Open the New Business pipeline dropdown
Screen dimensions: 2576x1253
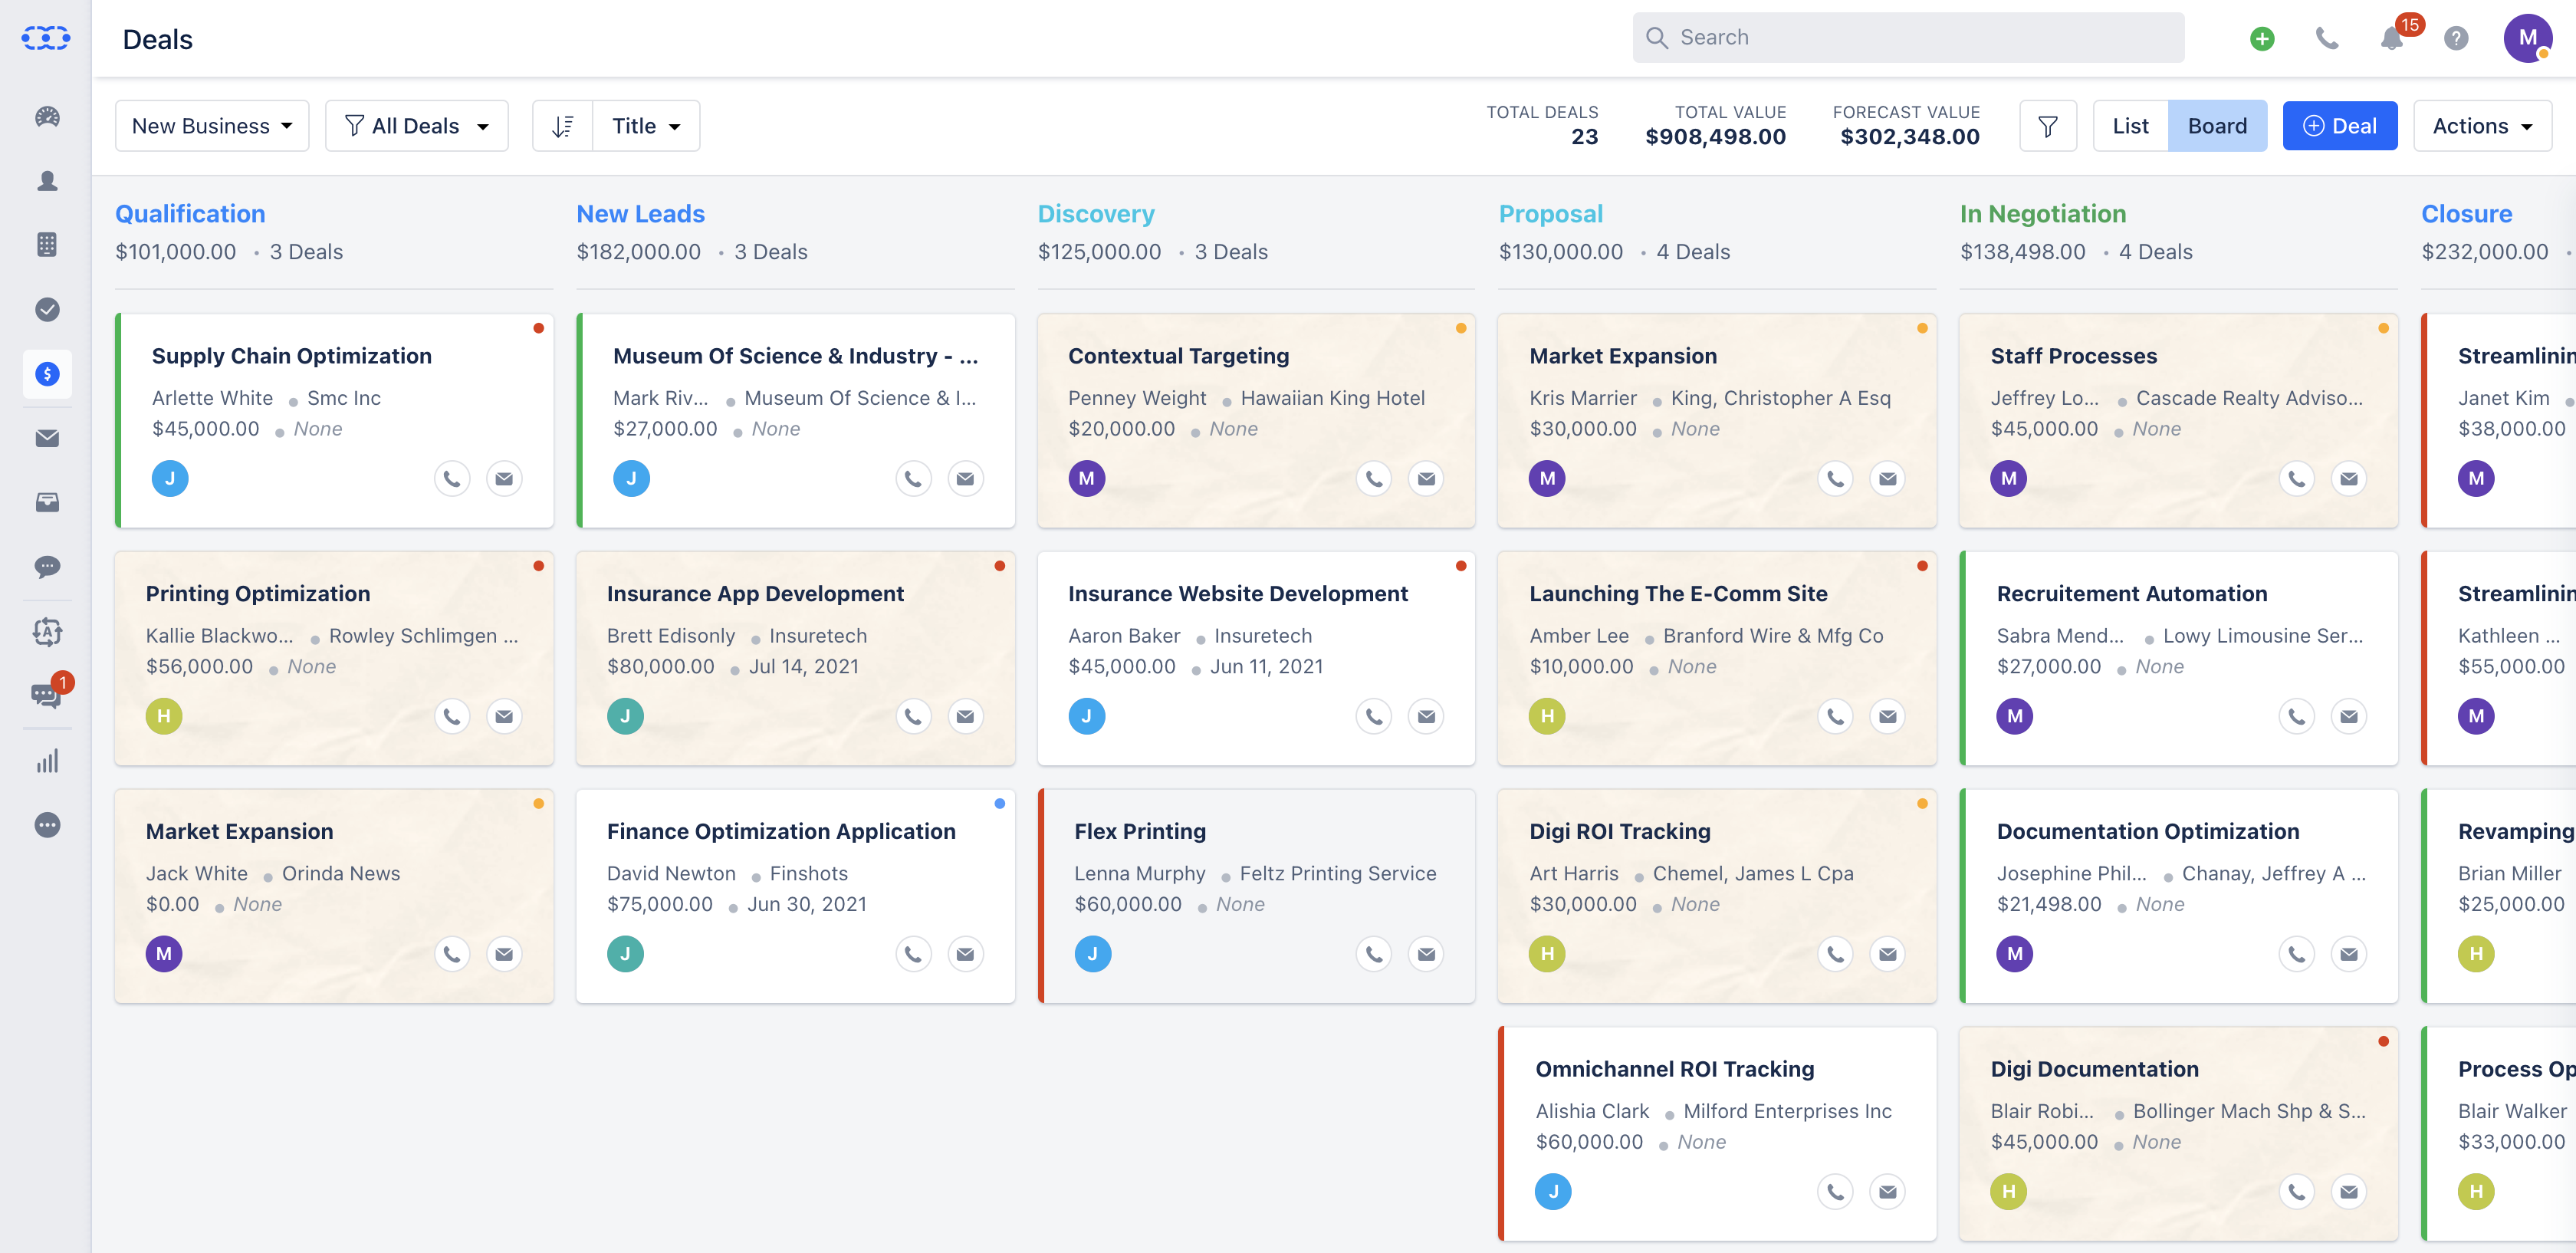(x=212, y=126)
